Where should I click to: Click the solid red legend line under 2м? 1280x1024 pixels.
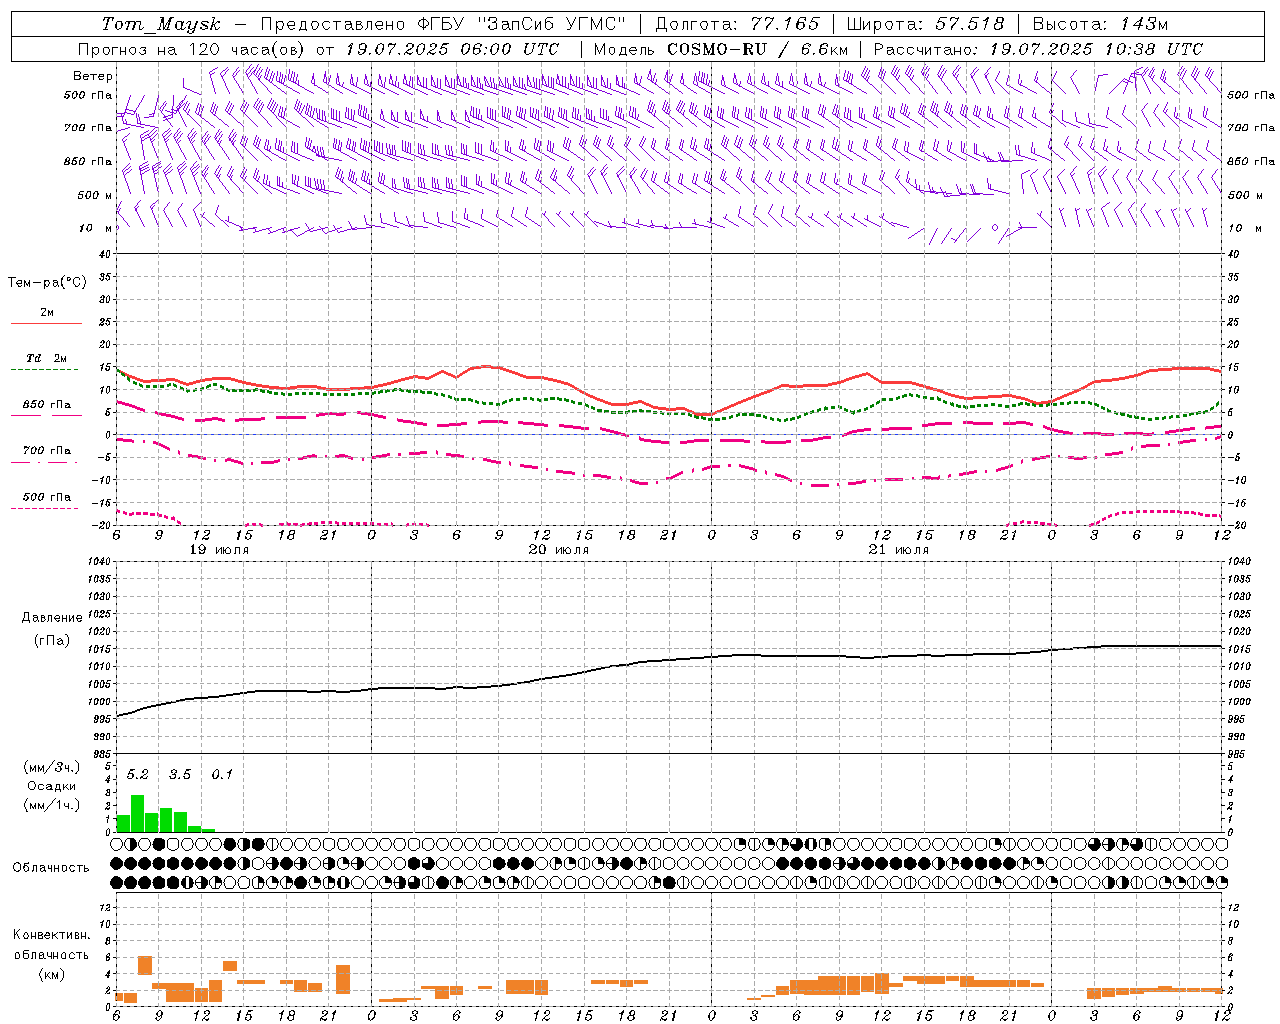click(46, 324)
